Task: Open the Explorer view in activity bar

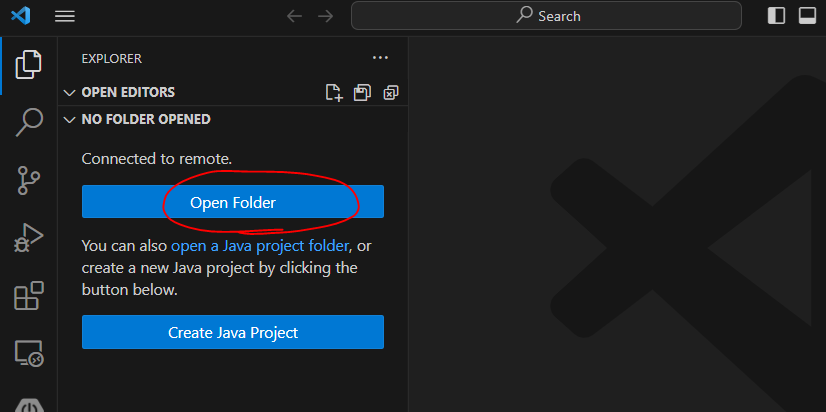Action: (28, 64)
